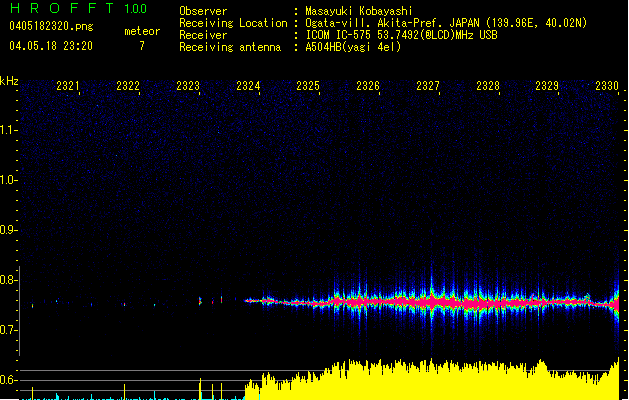Select the file name 0405182320.png

[51, 27]
